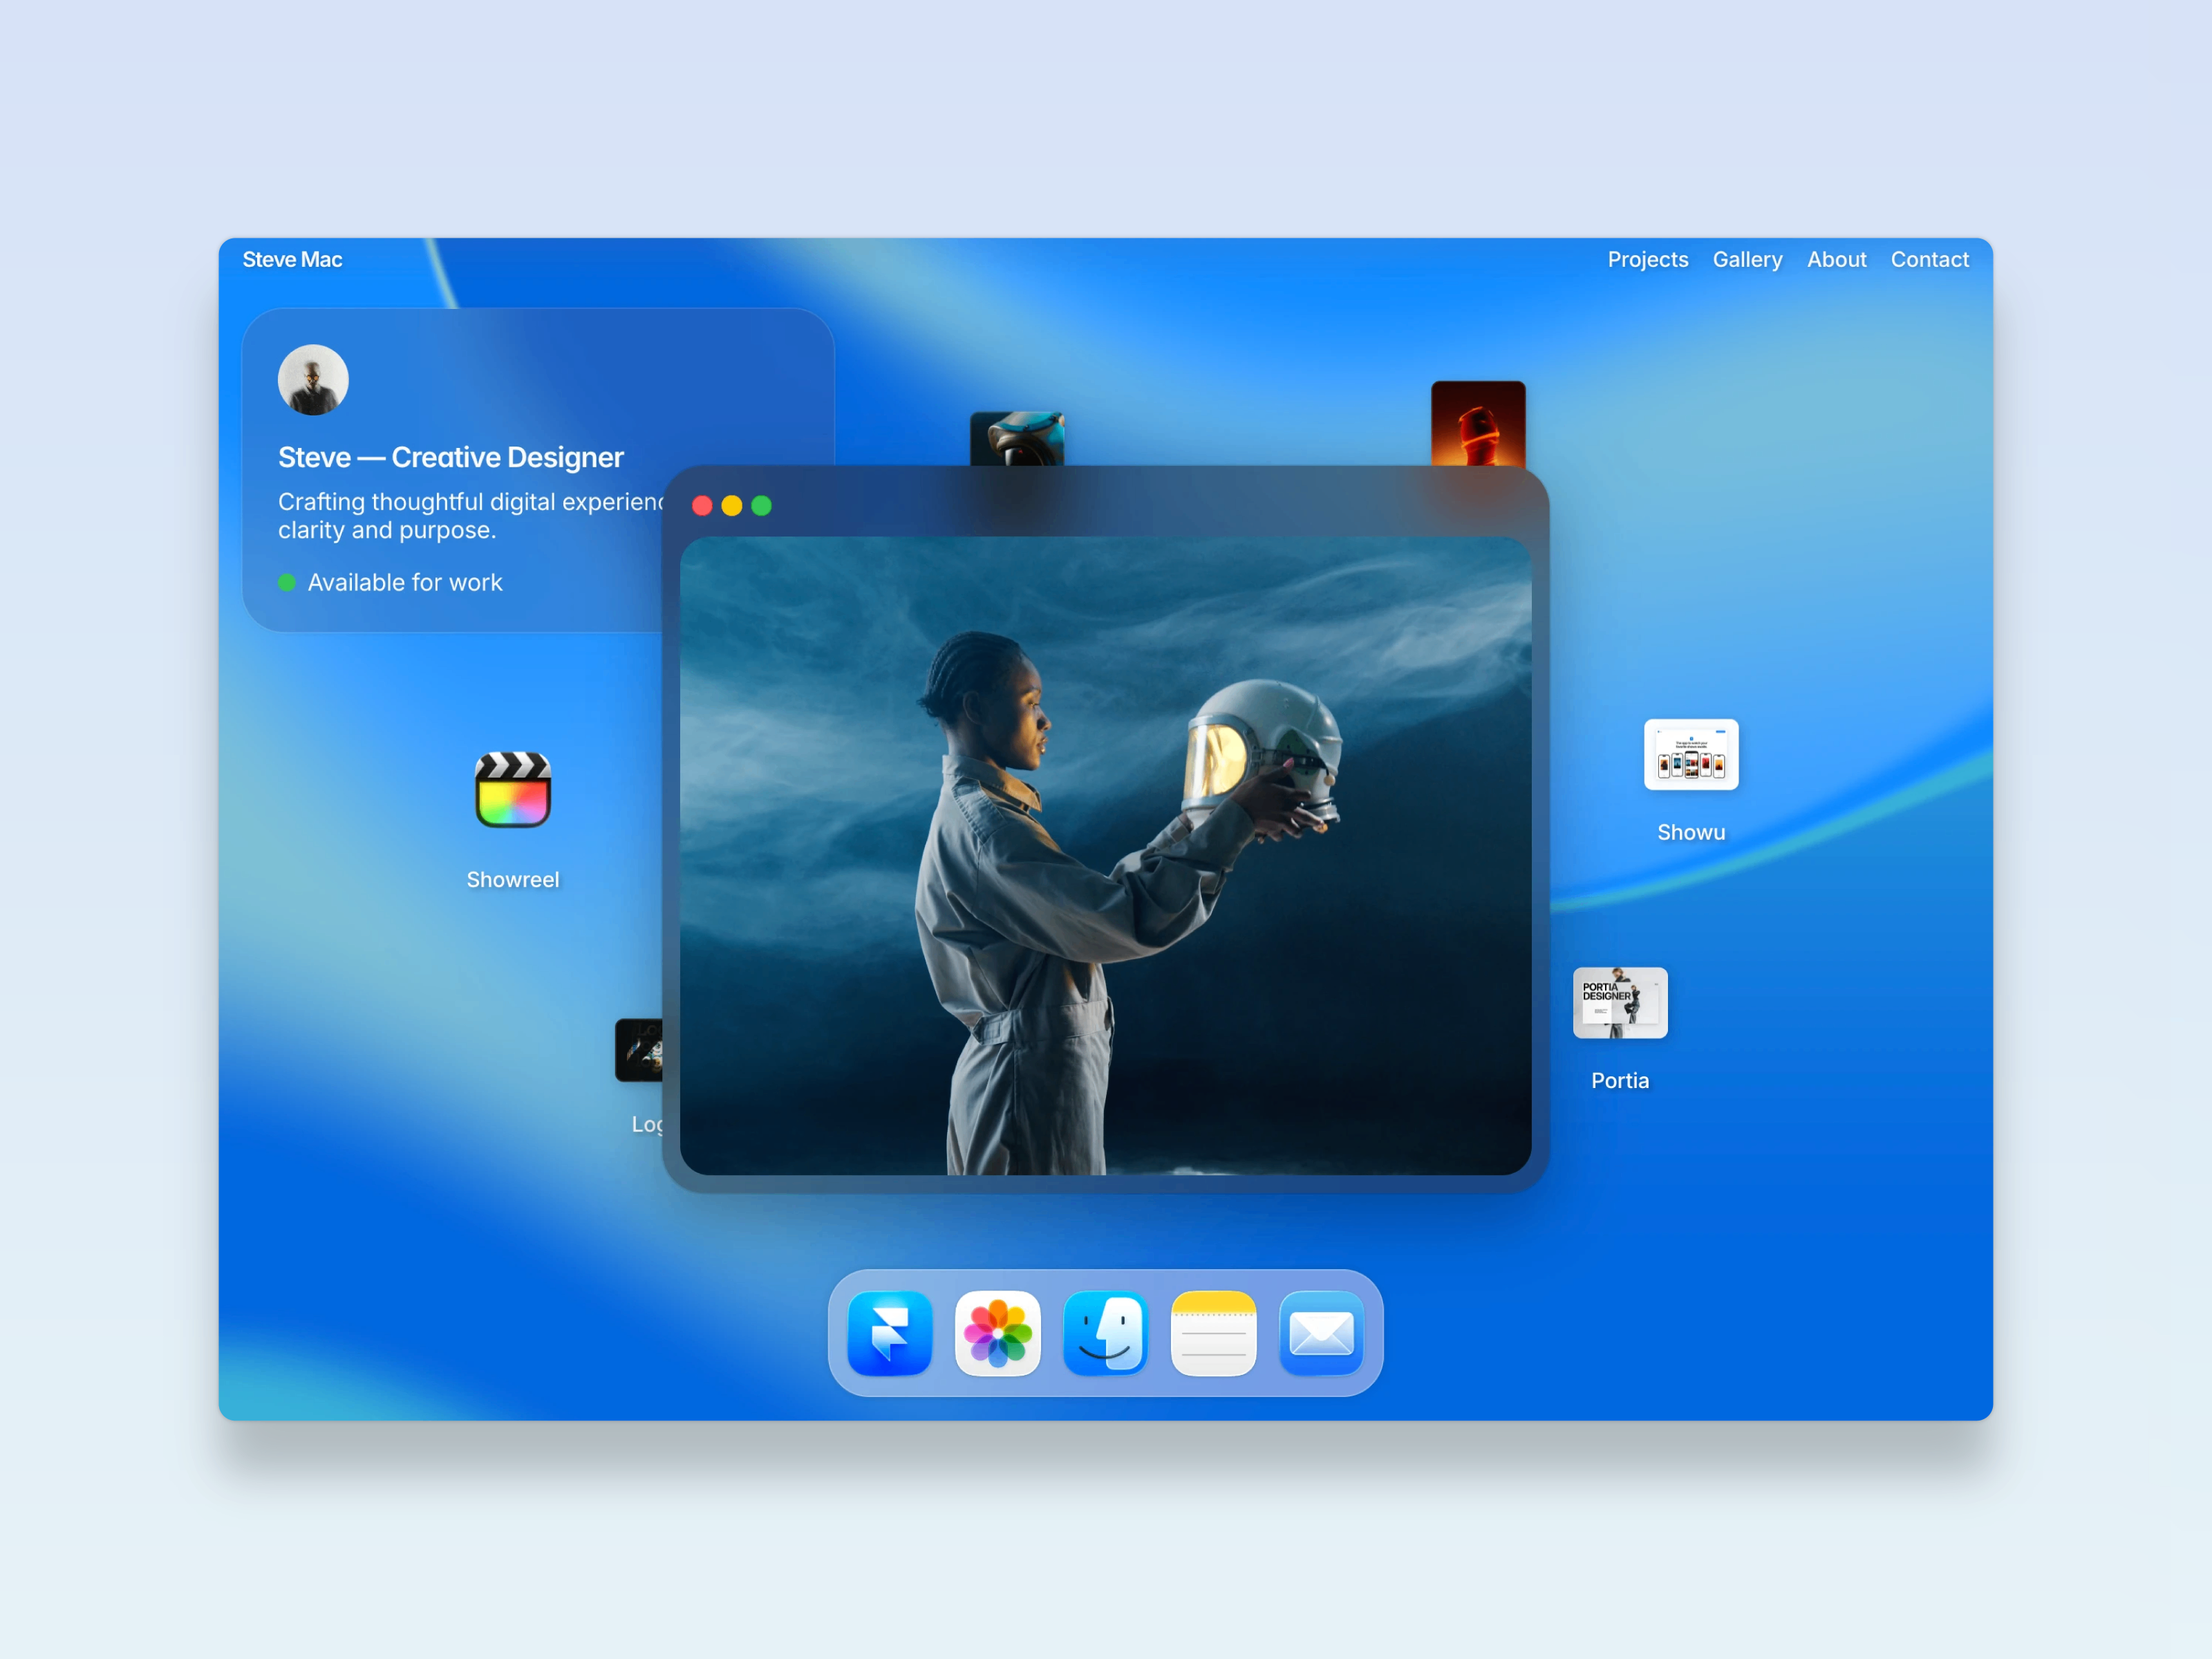Click the Available for work status
The image size is (2212, 1659).
pos(390,582)
